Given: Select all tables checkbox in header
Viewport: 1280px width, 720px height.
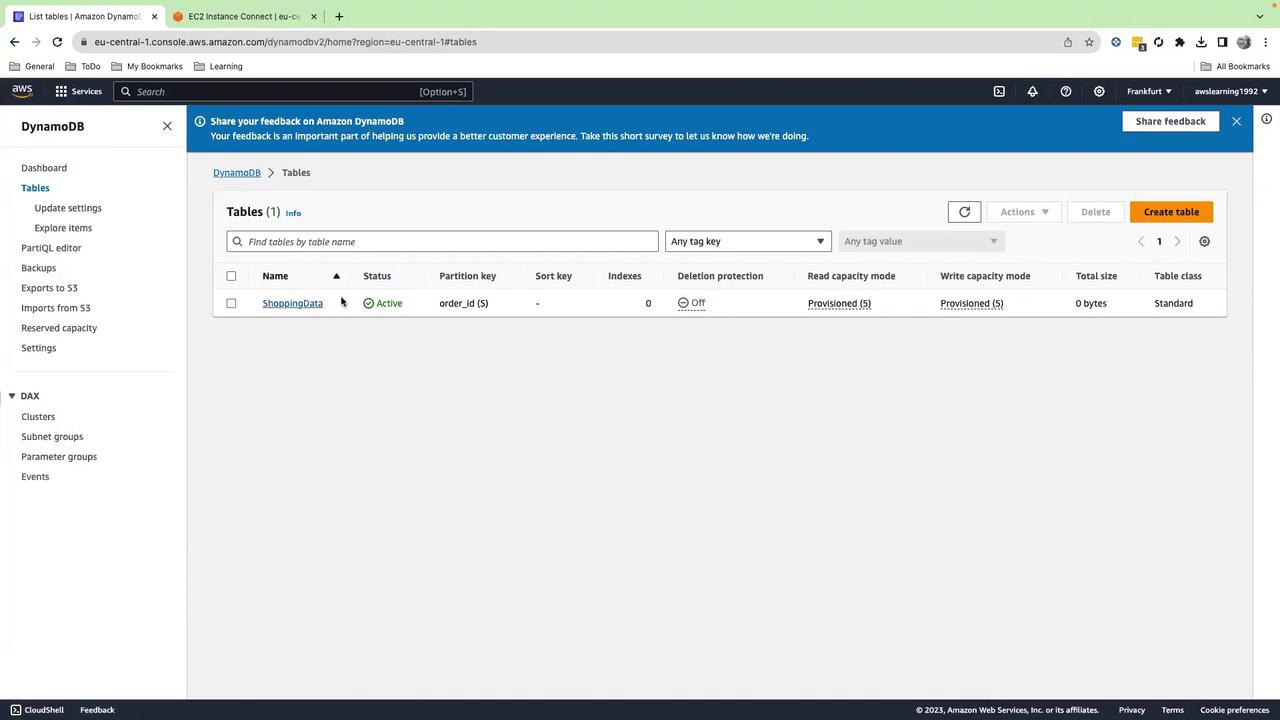Looking at the screenshot, I should point(231,276).
